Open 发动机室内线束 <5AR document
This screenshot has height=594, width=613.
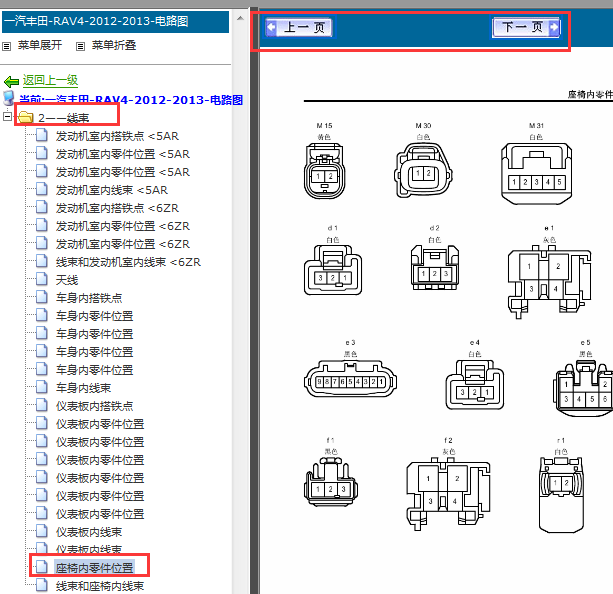coord(111,190)
